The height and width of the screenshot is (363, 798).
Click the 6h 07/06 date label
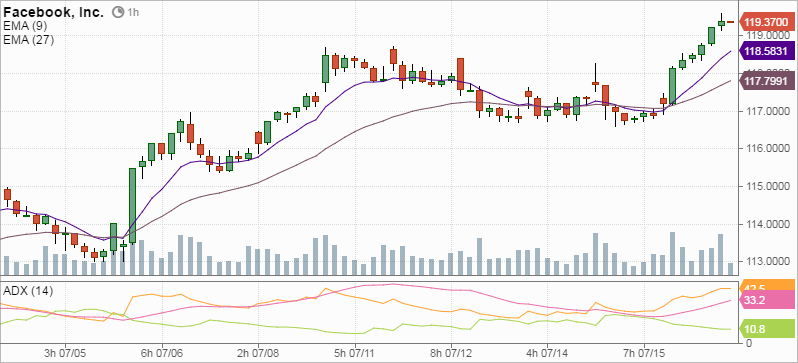(162, 352)
